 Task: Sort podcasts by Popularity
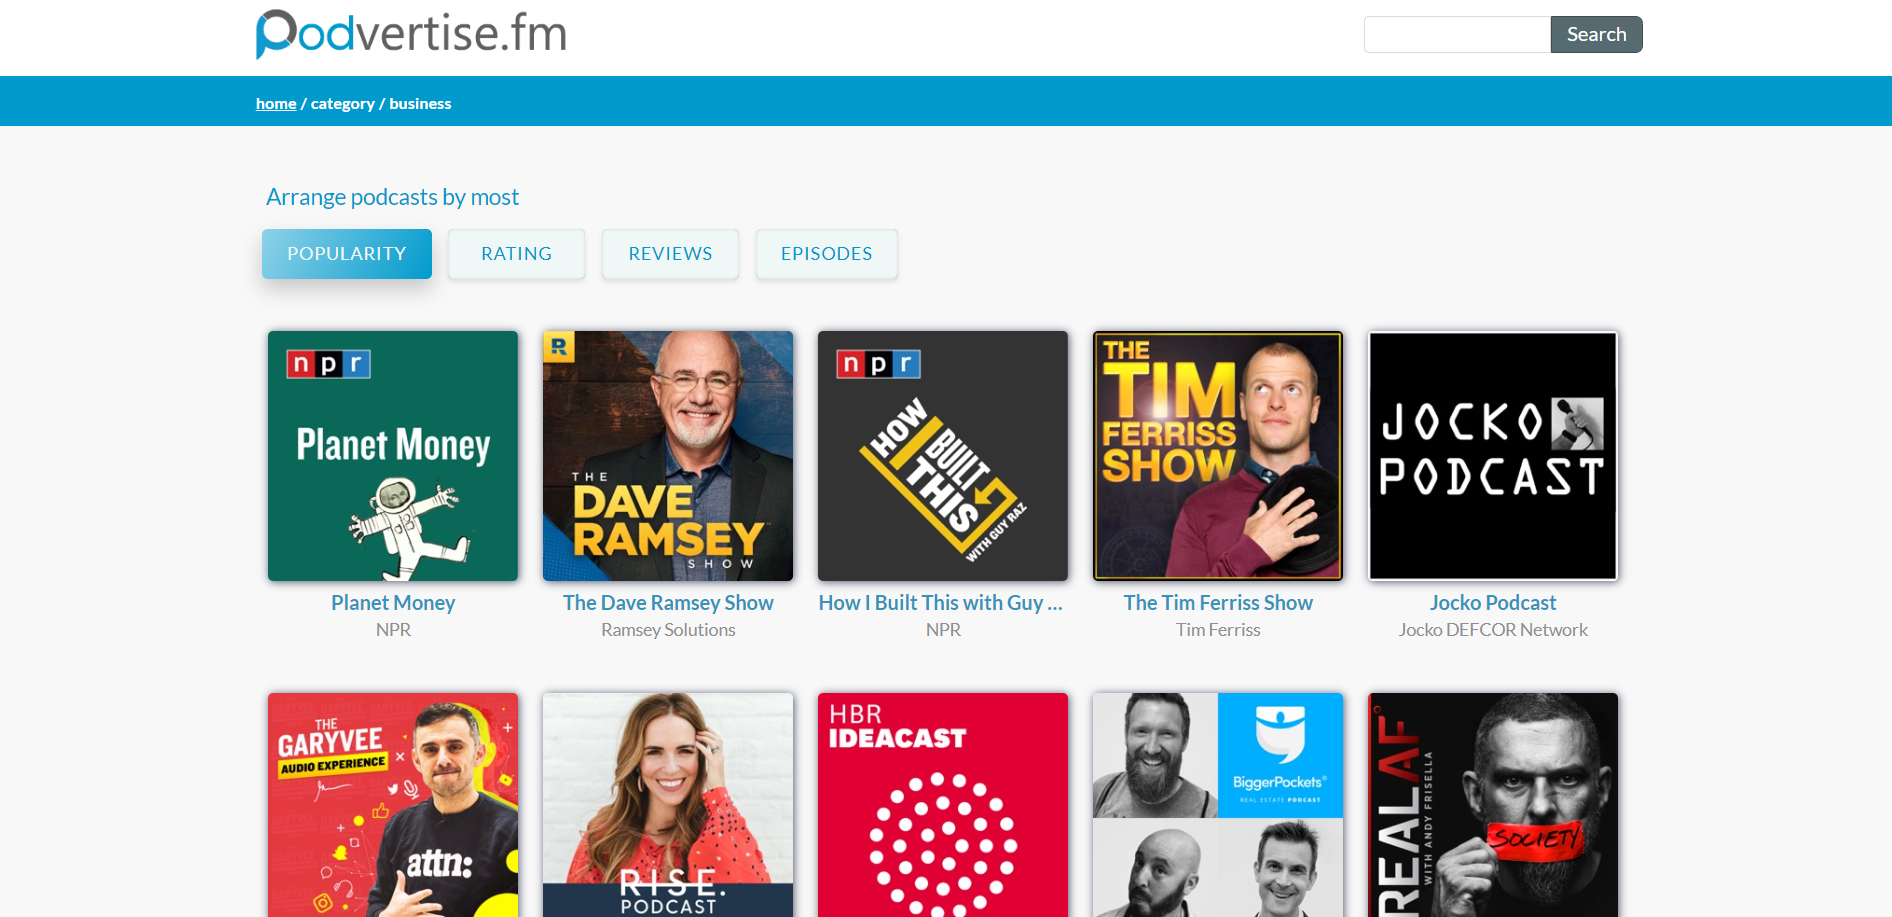coord(347,254)
